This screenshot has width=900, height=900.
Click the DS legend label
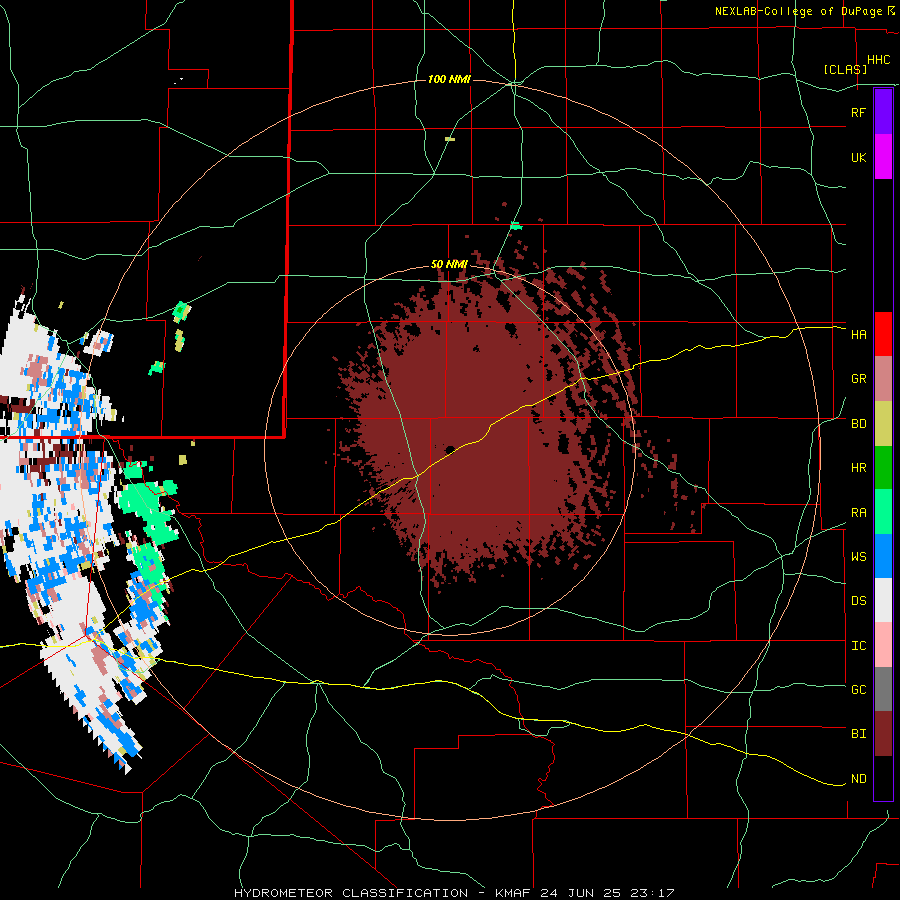tap(858, 601)
